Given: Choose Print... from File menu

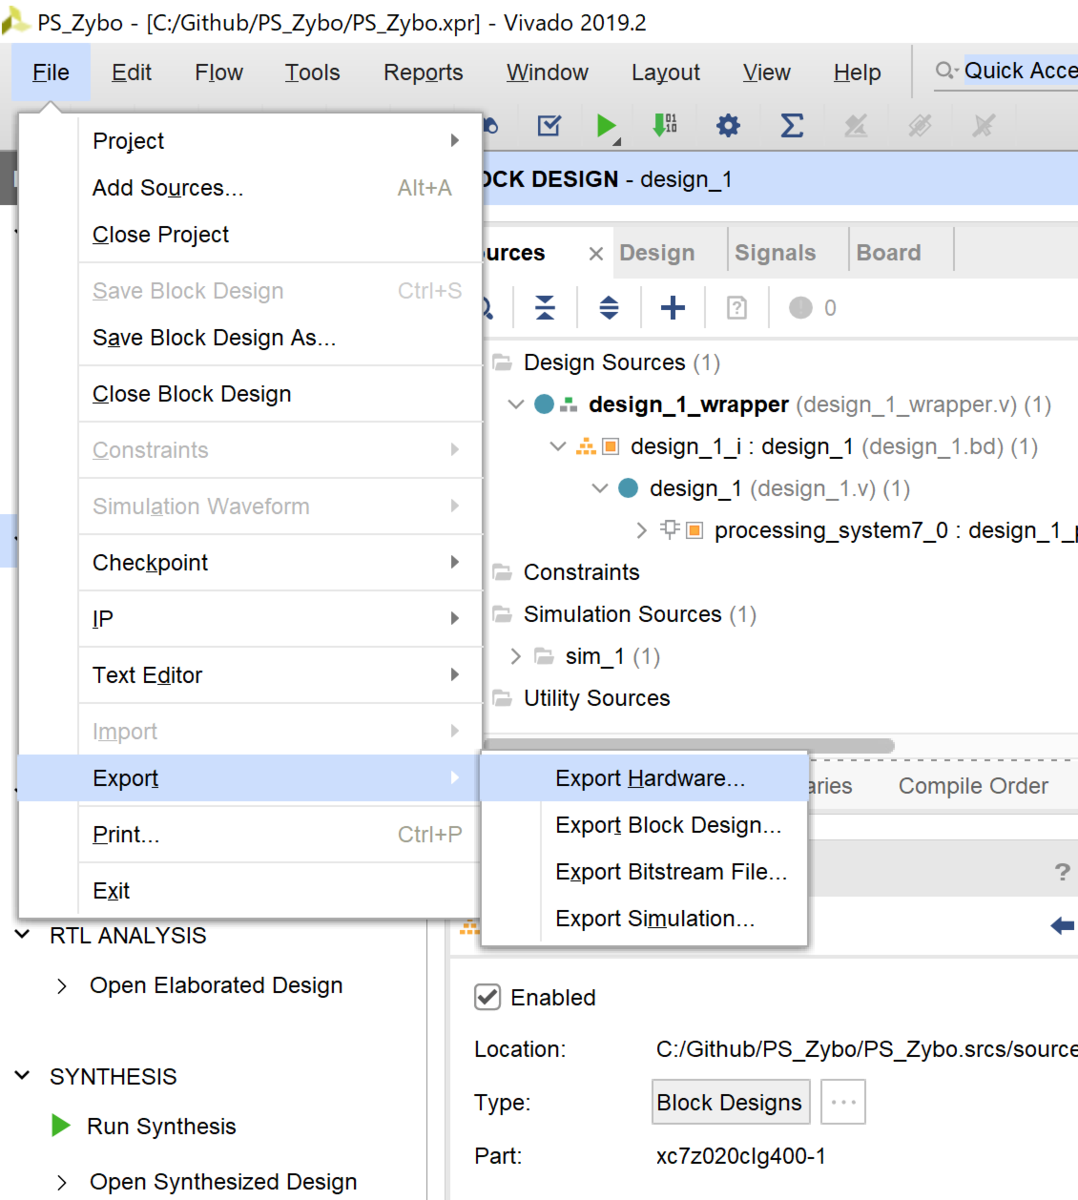Looking at the screenshot, I should (250, 834).
